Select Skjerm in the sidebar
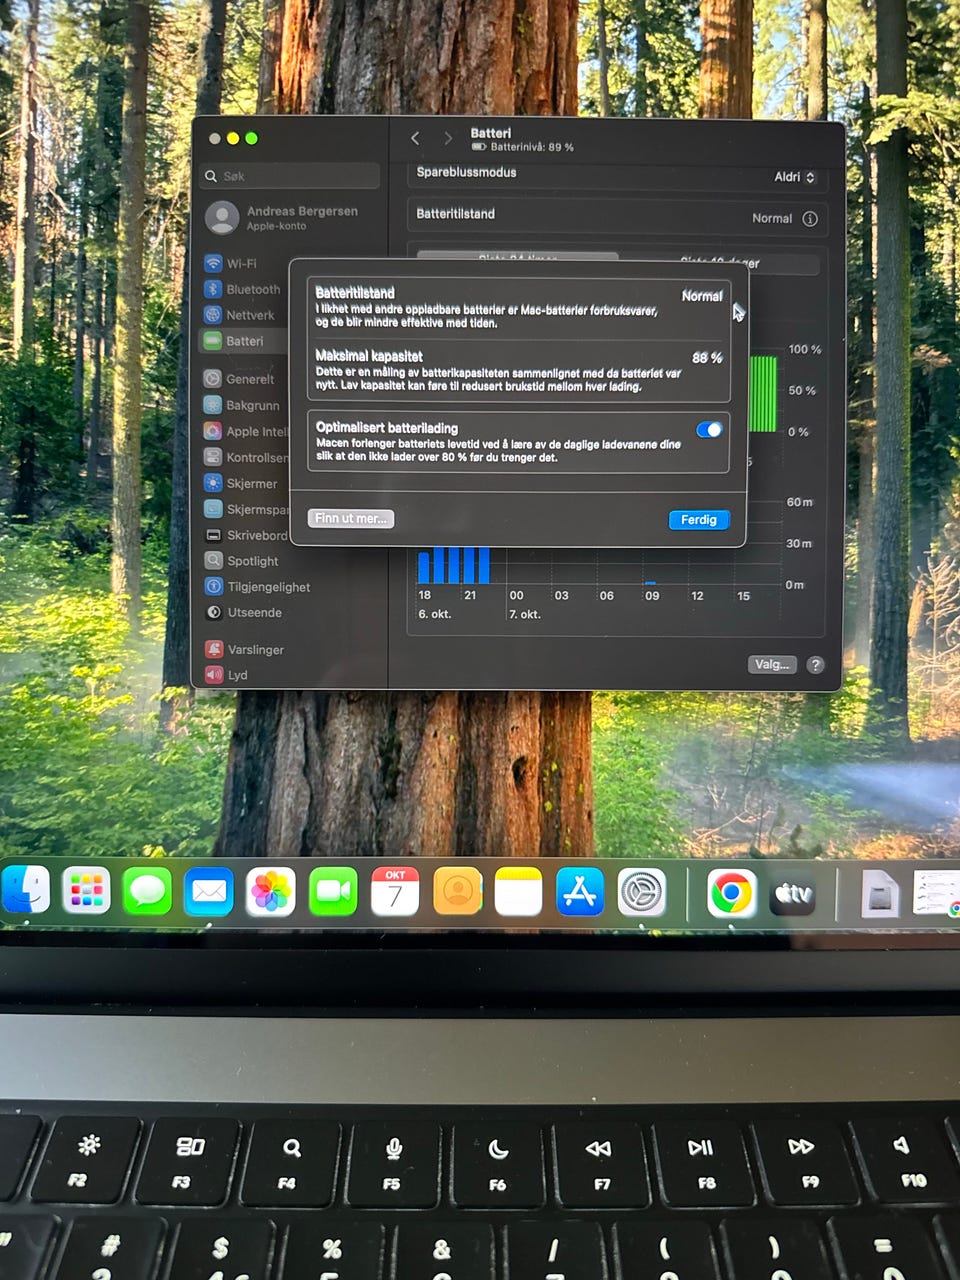This screenshot has width=960, height=1280. click(x=243, y=483)
